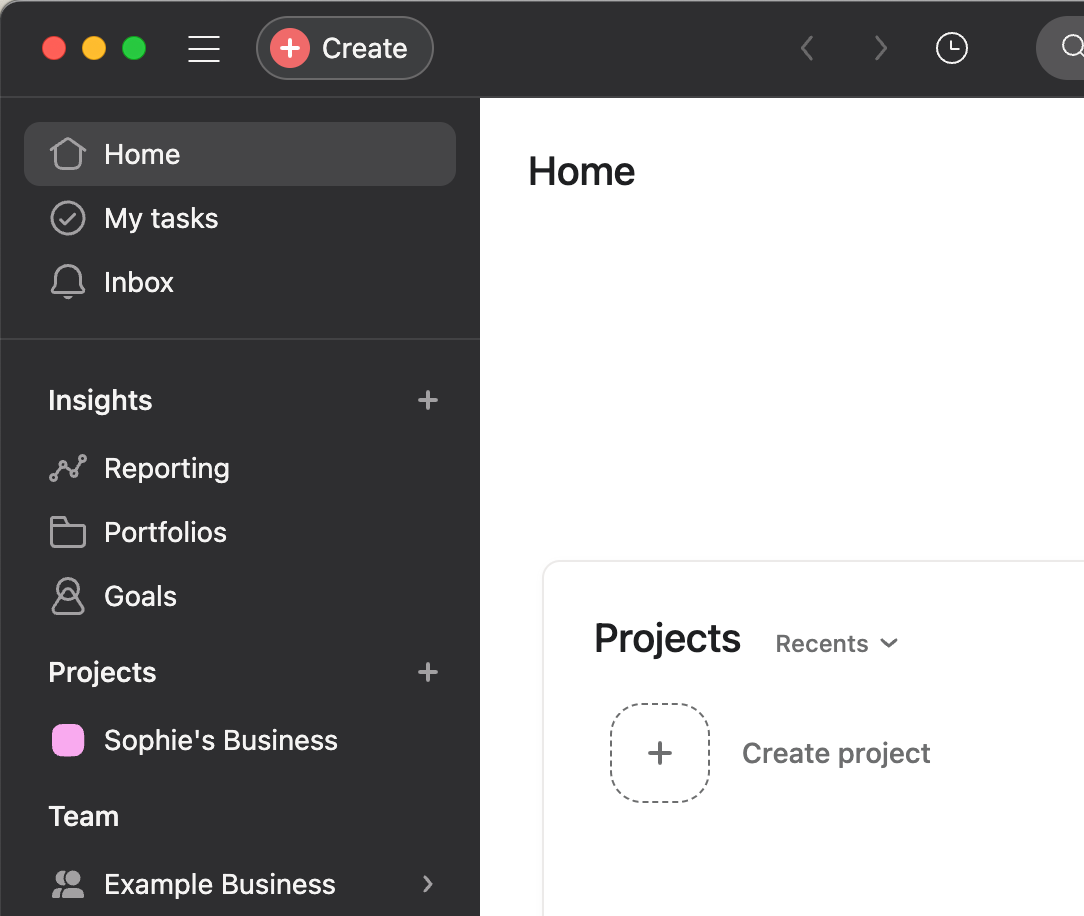
Task: Go back with the left arrow
Action: 807,48
